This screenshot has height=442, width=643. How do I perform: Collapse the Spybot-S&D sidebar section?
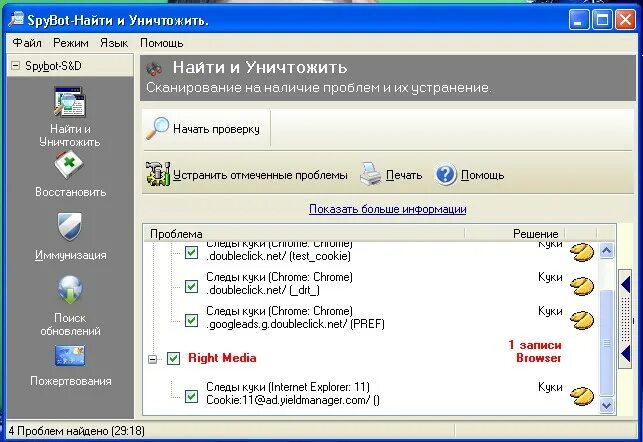coord(15,66)
